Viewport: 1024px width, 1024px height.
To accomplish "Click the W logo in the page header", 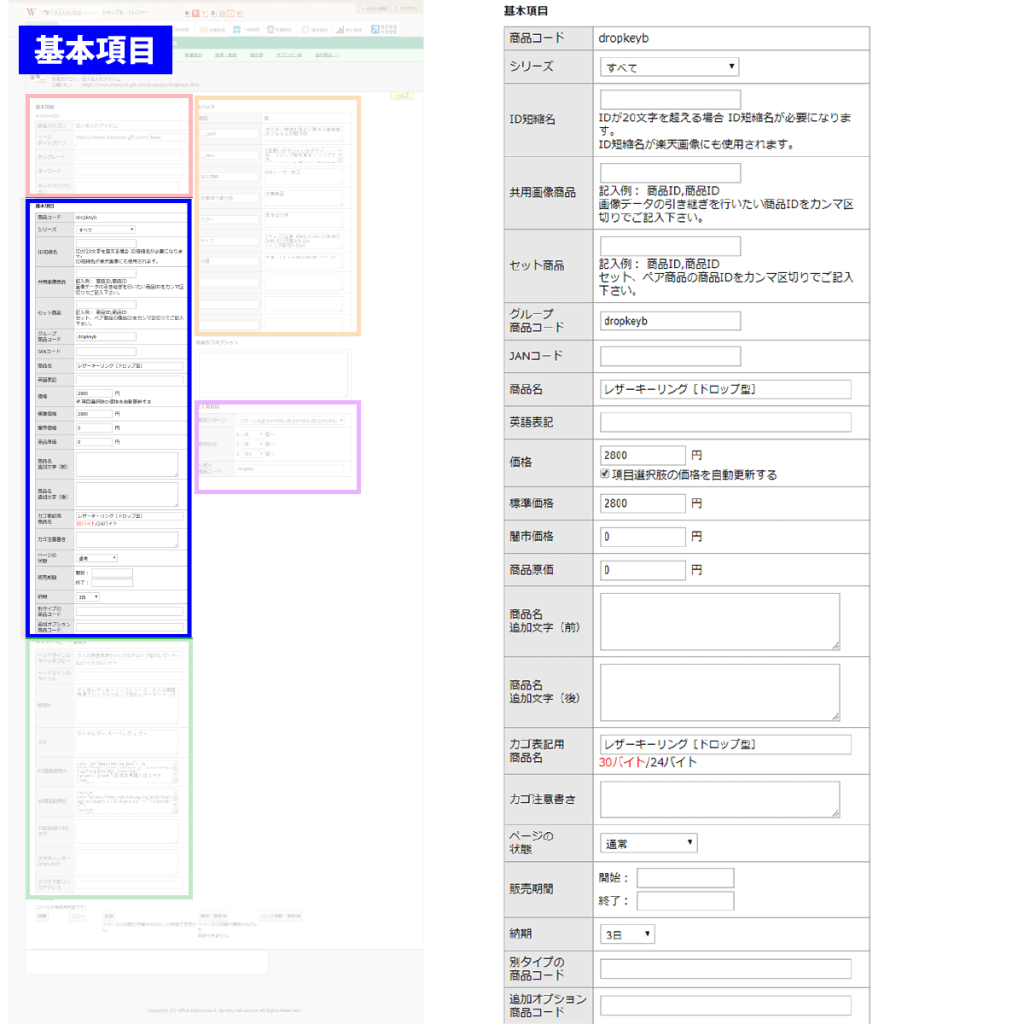I will pyautogui.click(x=31, y=10).
